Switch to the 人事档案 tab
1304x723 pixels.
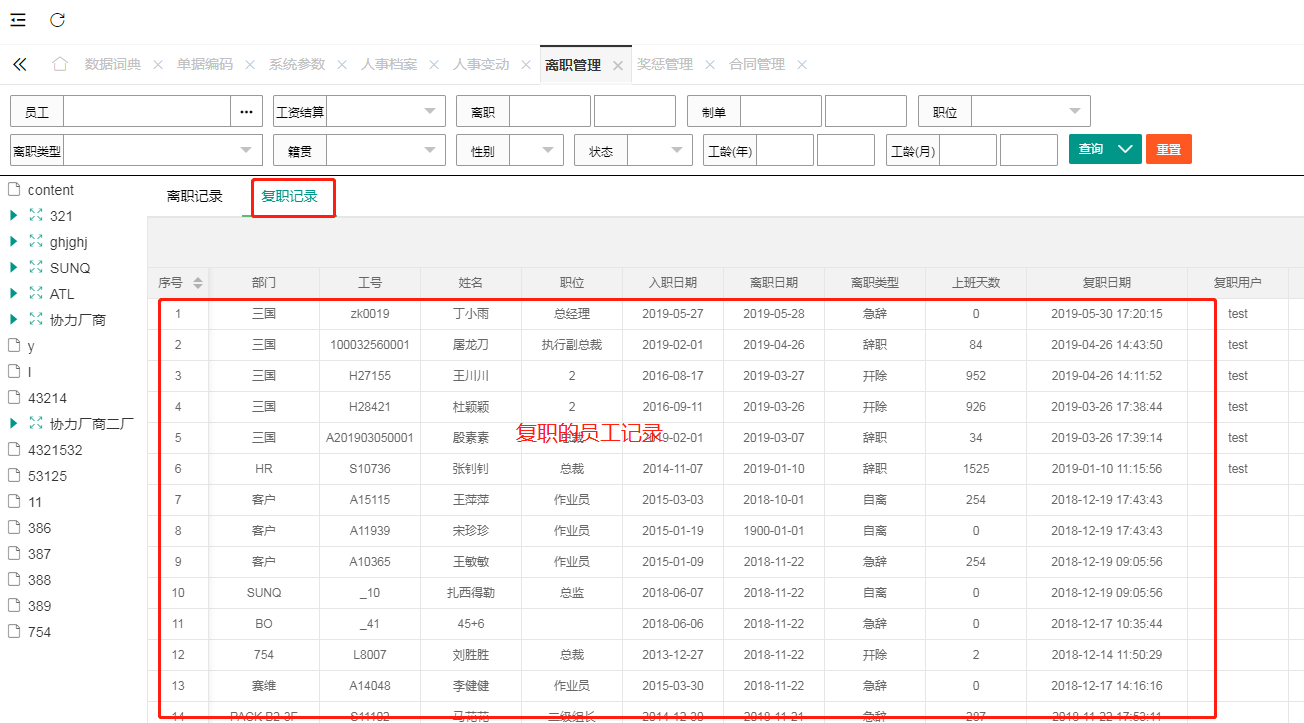tap(389, 64)
